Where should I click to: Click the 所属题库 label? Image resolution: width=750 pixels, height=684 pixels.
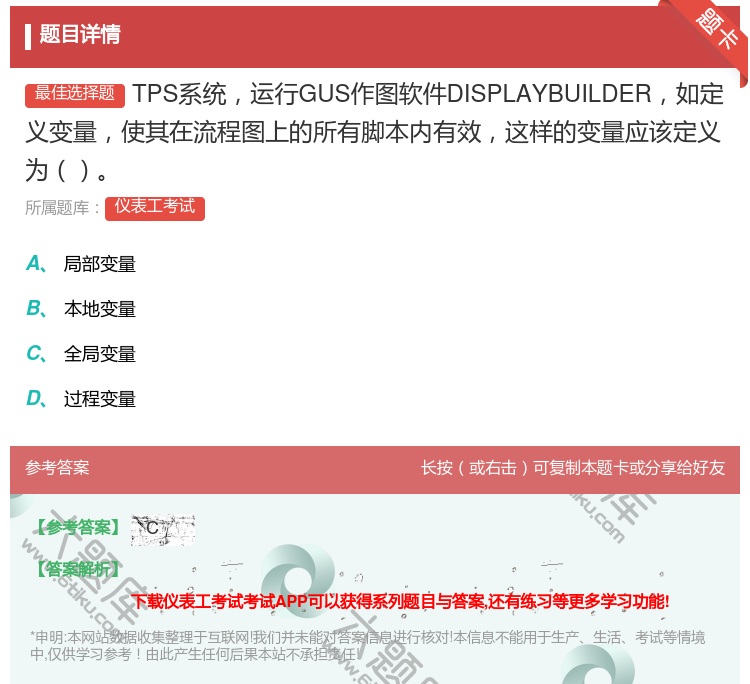[x=63, y=208]
